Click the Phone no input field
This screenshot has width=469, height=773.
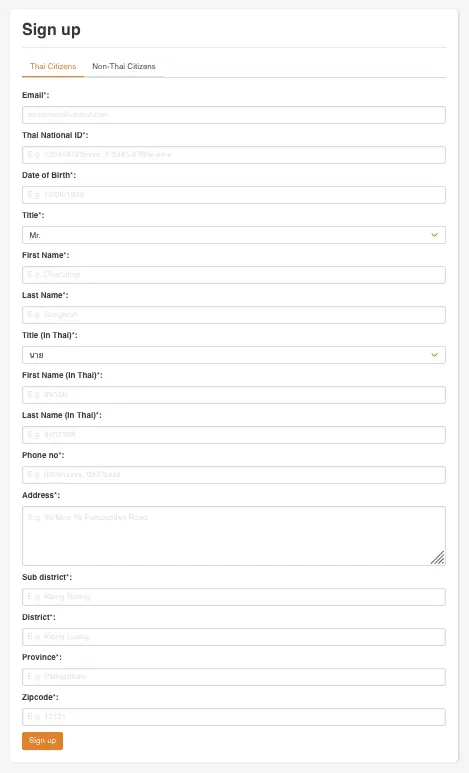point(234,475)
